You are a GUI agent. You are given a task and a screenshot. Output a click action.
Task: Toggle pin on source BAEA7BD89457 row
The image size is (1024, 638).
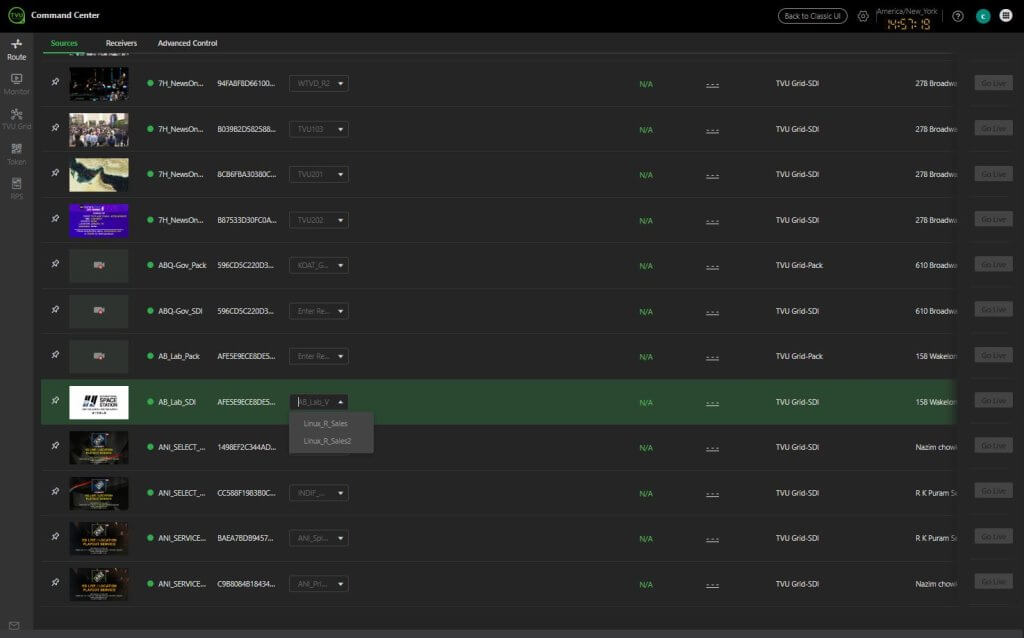[55, 537]
